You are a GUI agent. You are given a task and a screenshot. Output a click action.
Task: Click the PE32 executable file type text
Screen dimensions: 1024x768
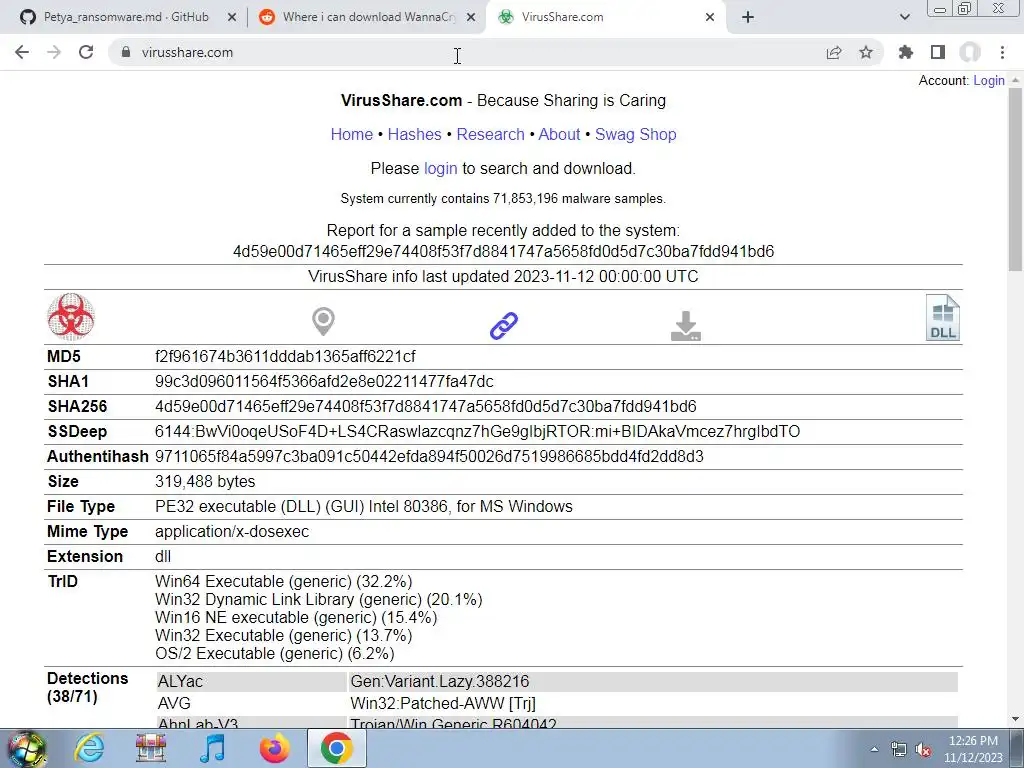tap(364, 507)
